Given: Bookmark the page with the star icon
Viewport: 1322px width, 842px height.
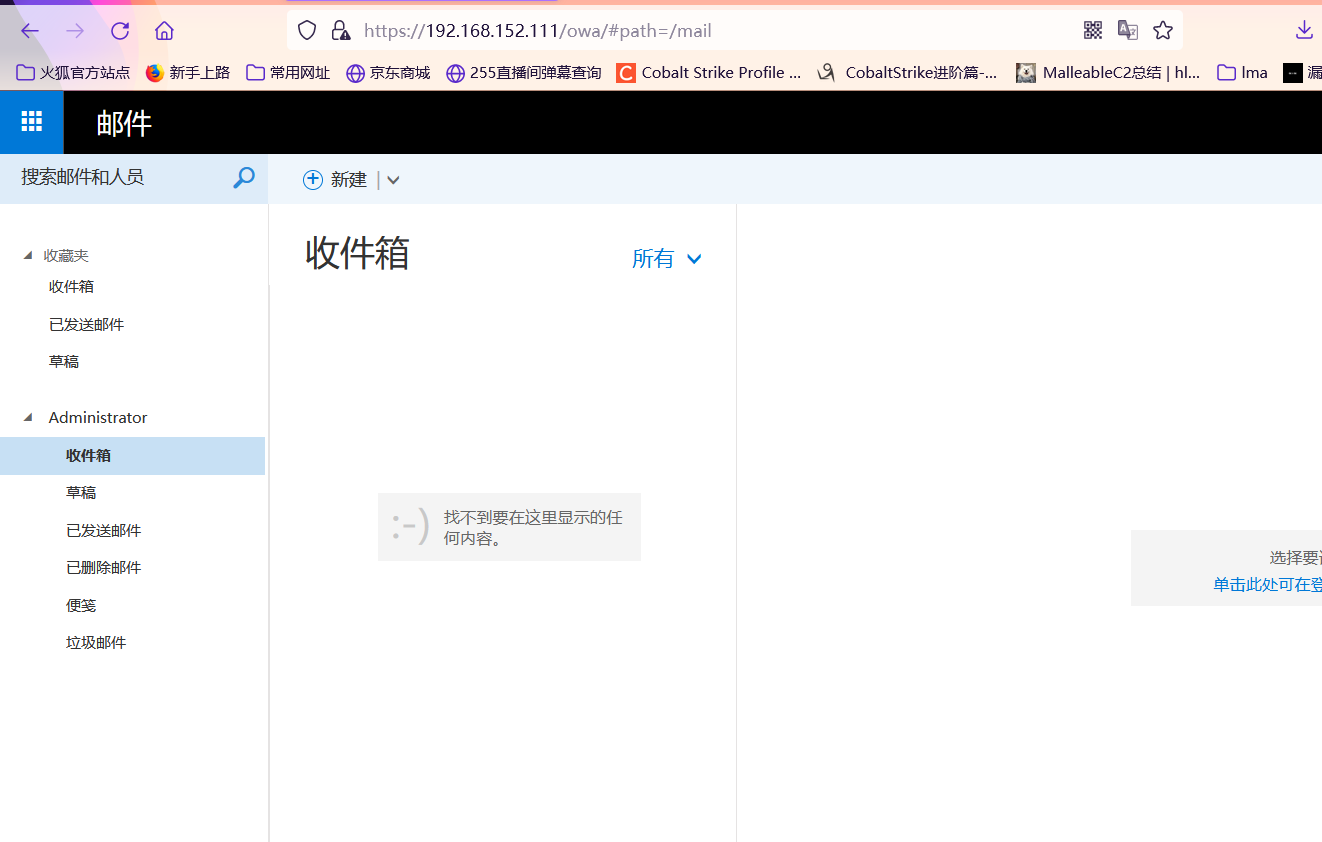Looking at the screenshot, I should tap(1162, 30).
